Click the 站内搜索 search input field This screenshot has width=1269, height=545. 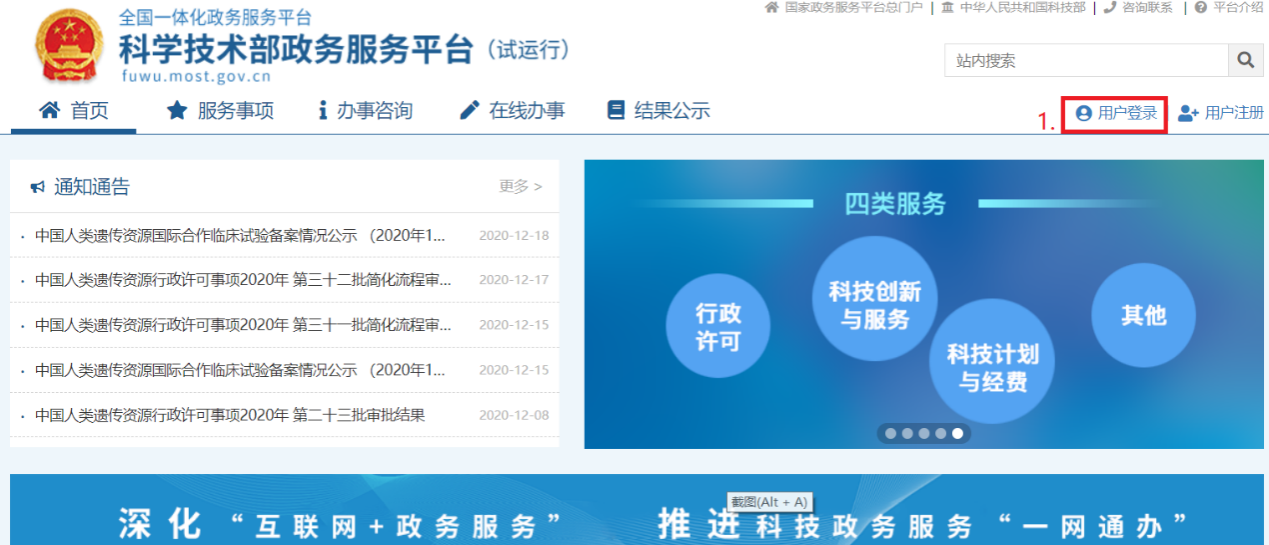click(x=1085, y=60)
